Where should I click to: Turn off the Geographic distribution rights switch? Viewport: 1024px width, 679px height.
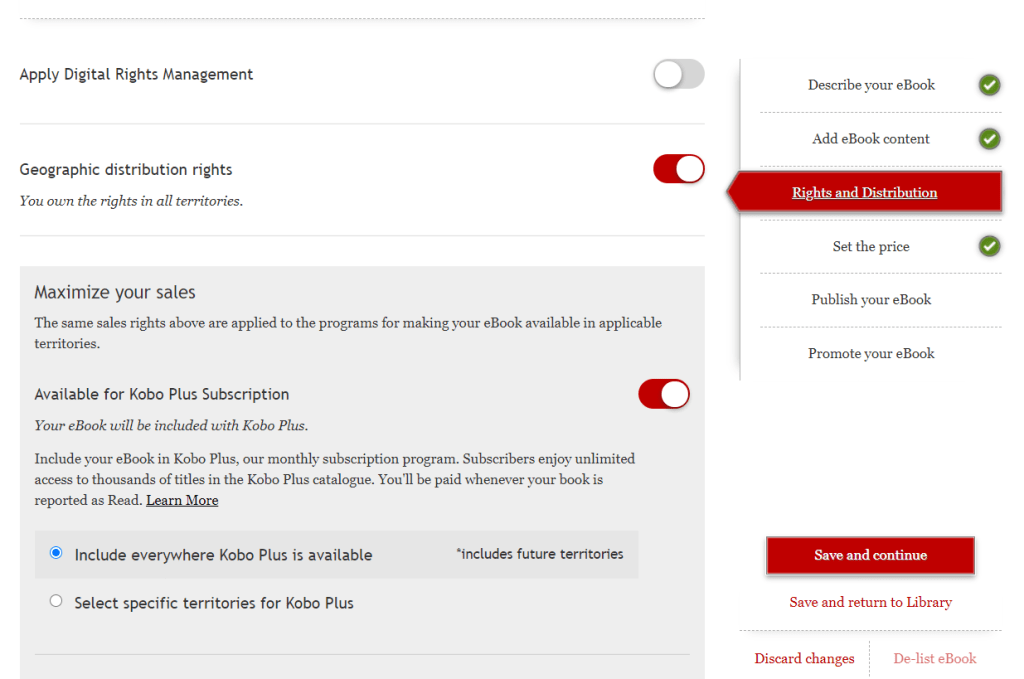pos(679,169)
